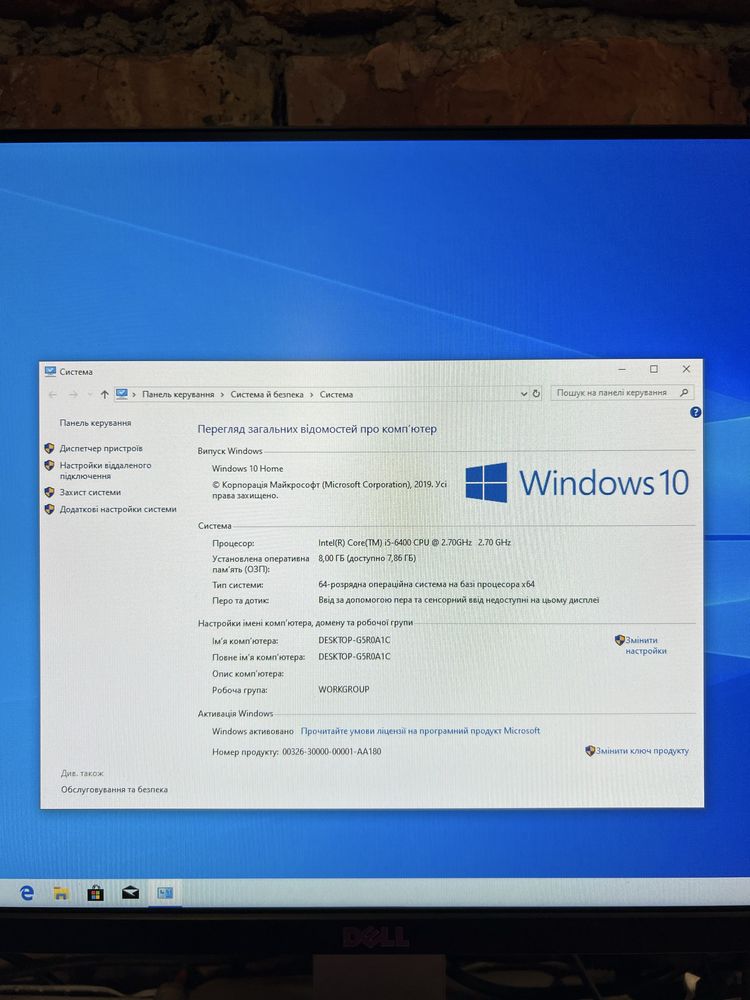Select the Windows 10 Home edition text
750x1000 pixels.
(x=247, y=468)
